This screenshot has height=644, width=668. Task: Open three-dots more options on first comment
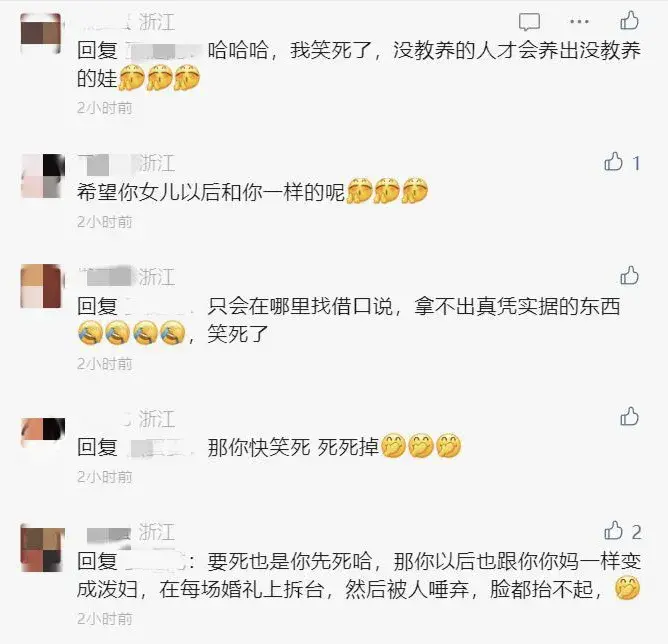point(579,21)
